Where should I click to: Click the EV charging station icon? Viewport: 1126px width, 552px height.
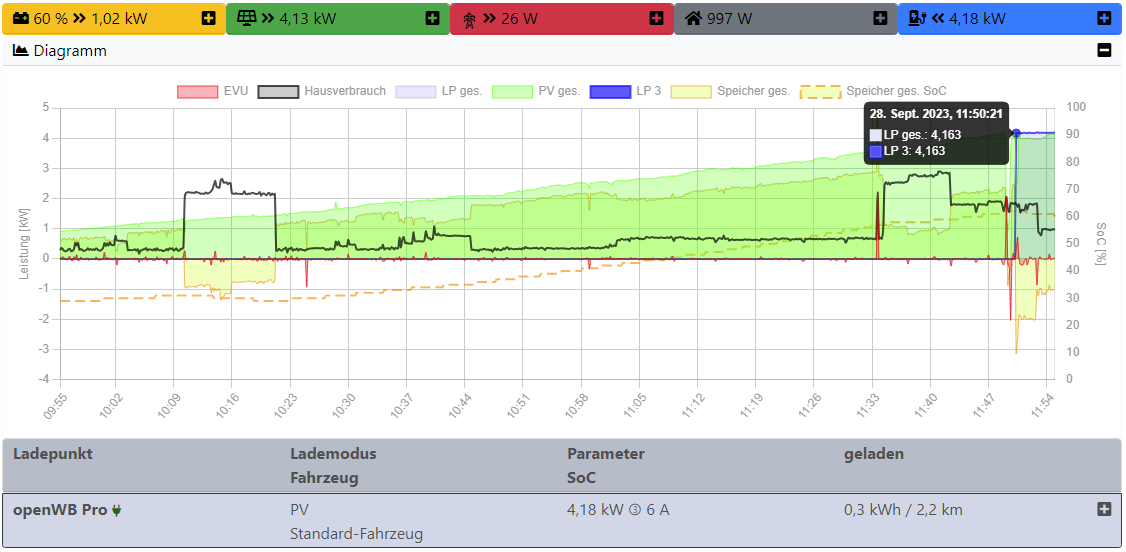(918, 19)
